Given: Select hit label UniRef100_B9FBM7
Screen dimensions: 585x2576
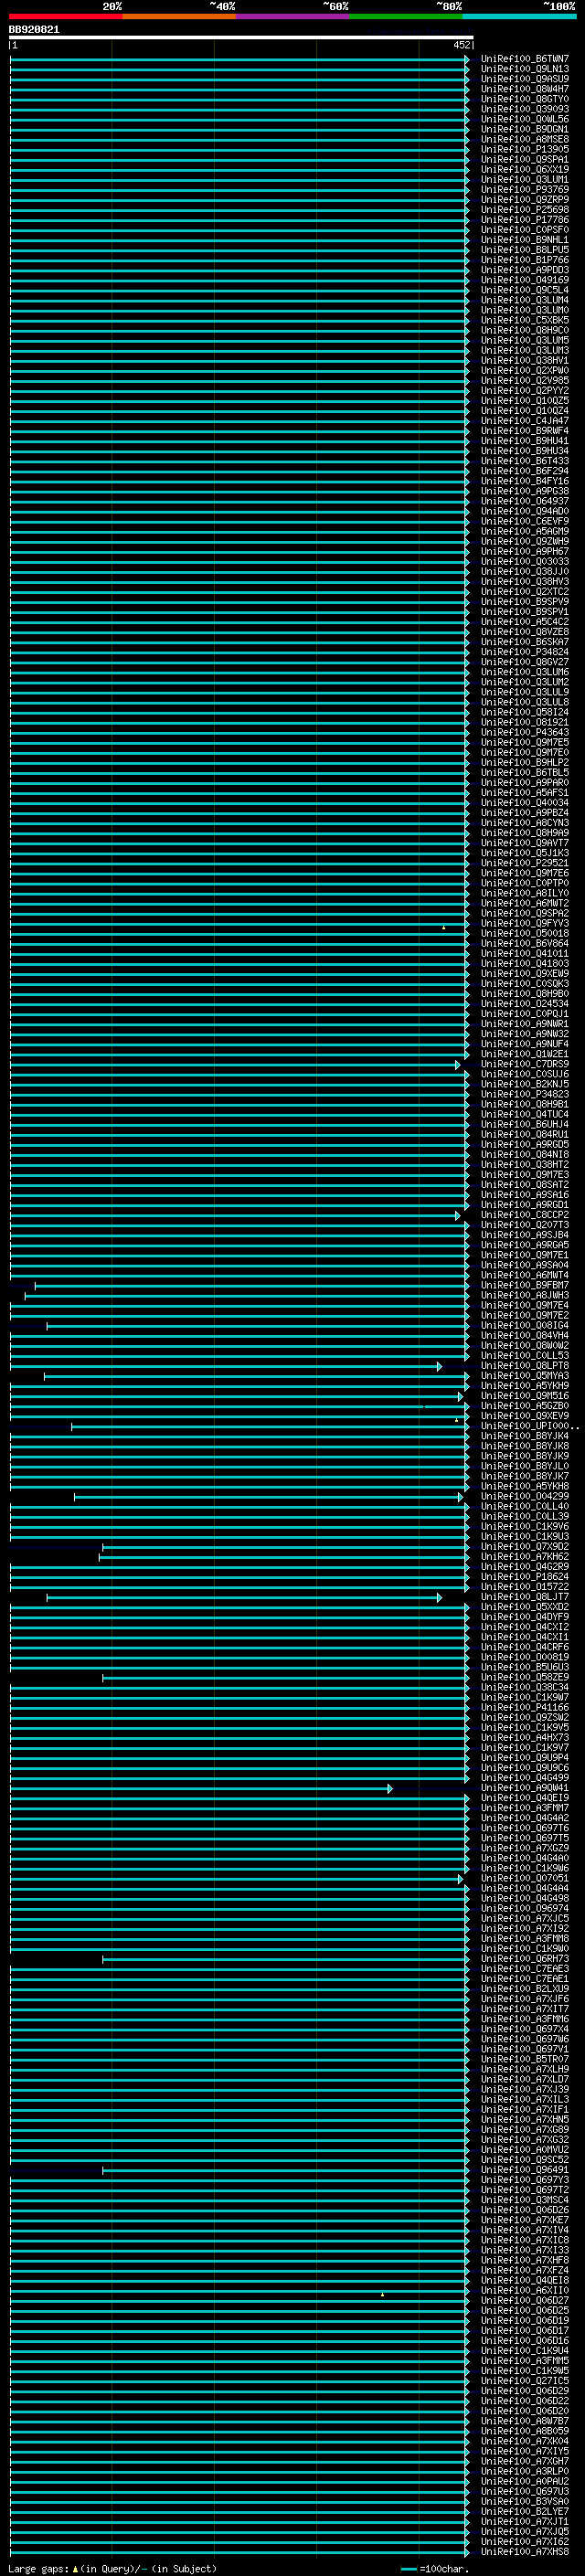Looking at the screenshot, I should pyautogui.click(x=525, y=1285).
